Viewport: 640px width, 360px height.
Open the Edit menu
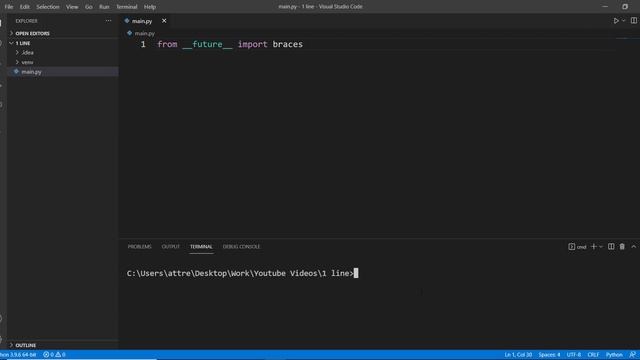24,7
